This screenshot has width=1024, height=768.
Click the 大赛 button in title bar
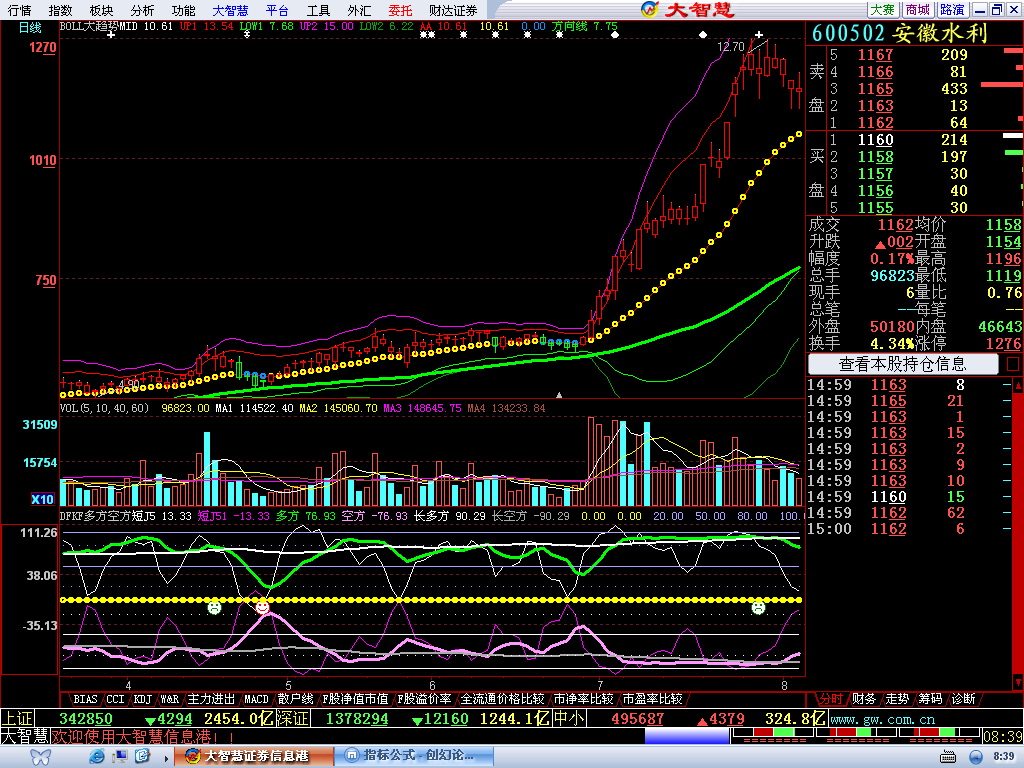pyautogui.click(x=882, y=9)
